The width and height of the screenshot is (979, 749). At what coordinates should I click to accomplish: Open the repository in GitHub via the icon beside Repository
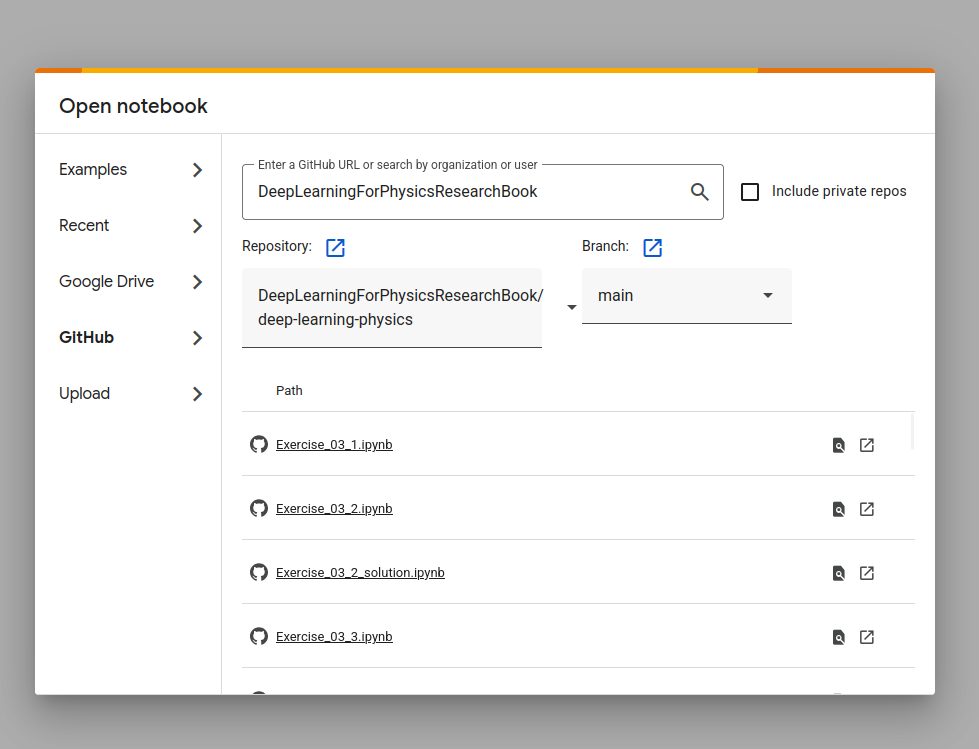tap(335, 247)
